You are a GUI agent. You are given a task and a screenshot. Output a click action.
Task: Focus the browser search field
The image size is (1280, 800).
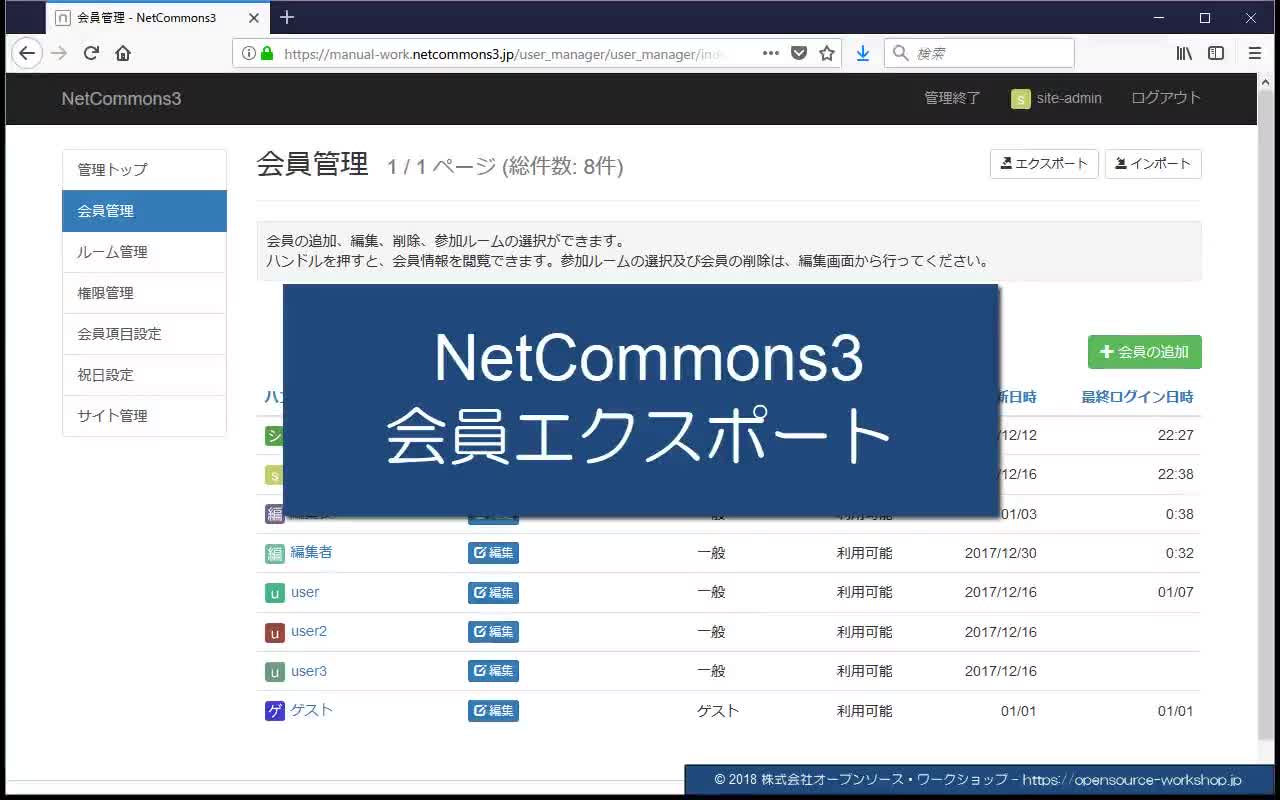point(979,53)
